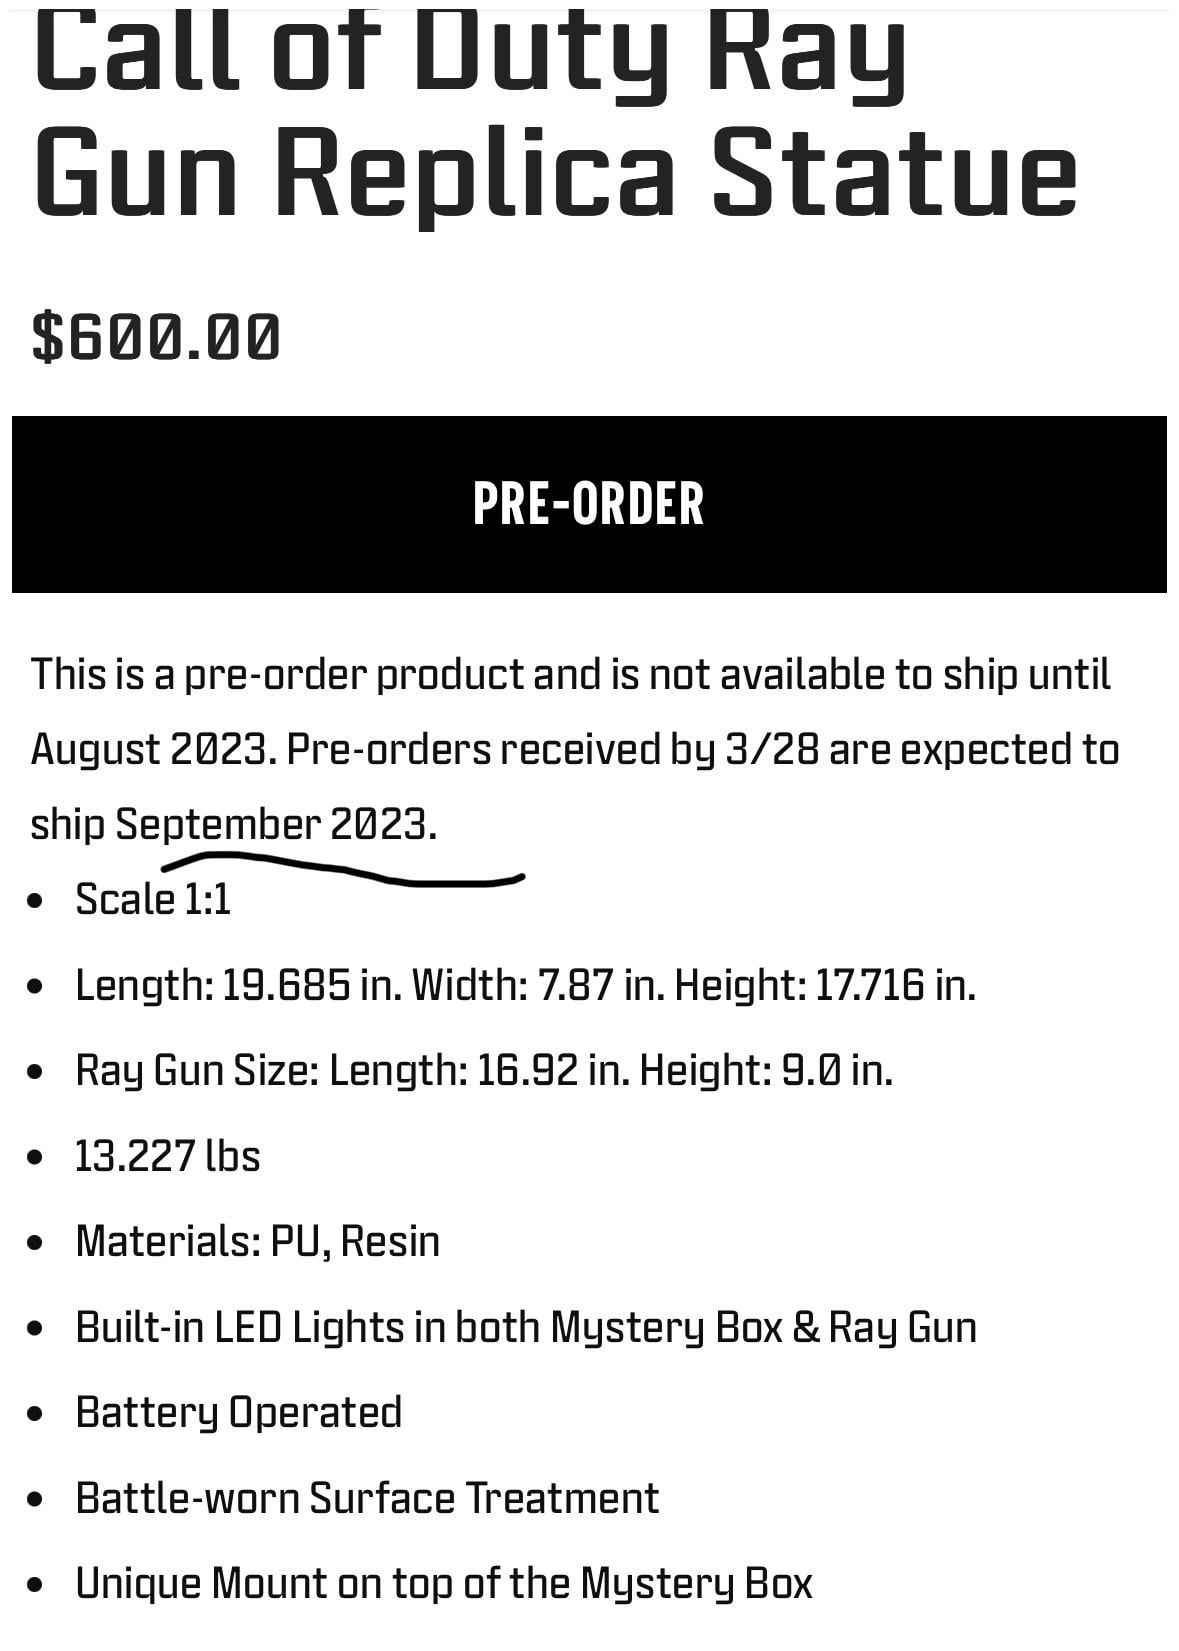Click the 'Unique Mount' bullet line
1179x1651 pixels.
pos(444,1583)
